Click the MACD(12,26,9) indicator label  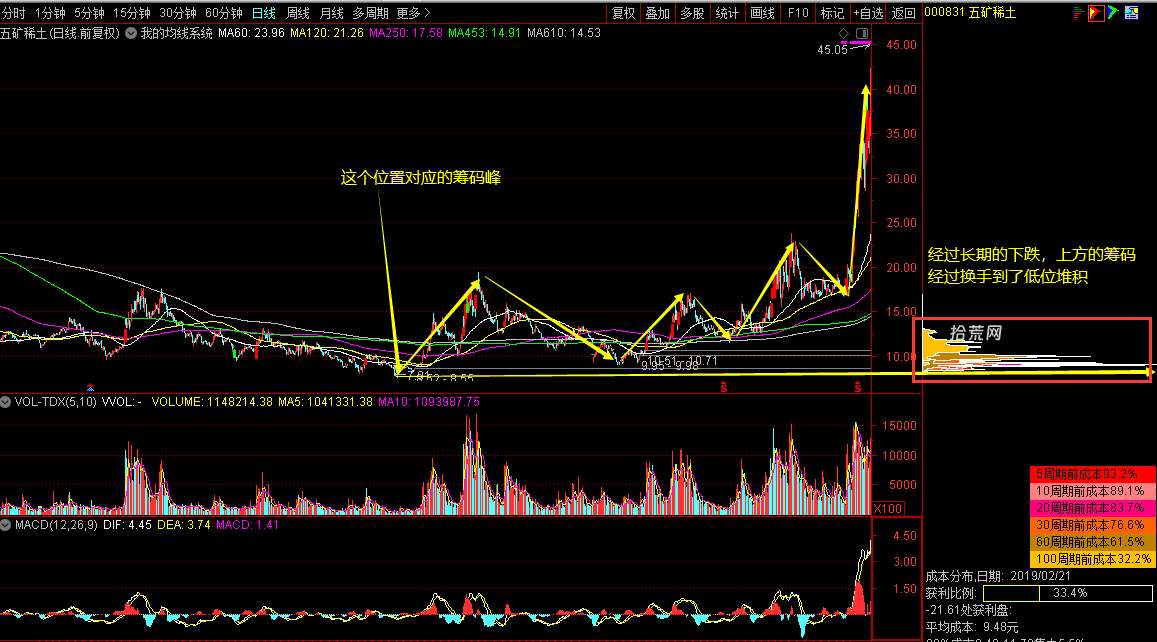point(56,525)
